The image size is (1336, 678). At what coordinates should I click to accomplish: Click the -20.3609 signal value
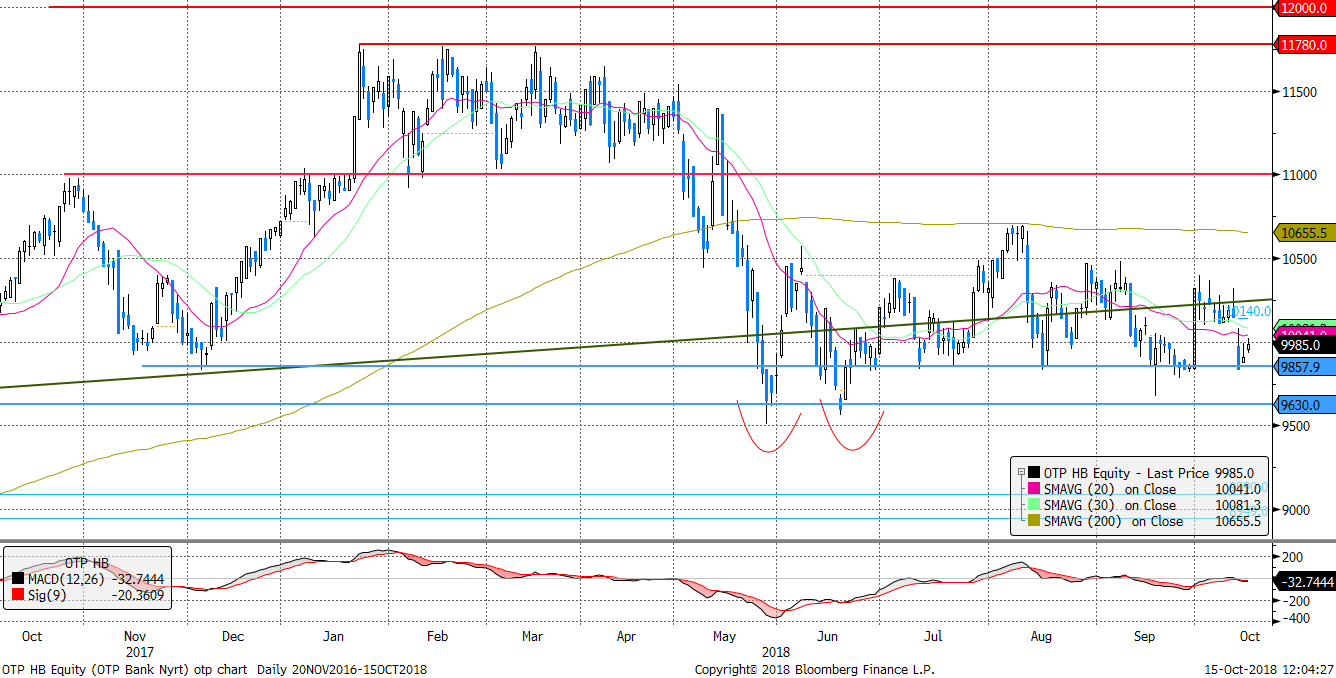[x=137, y=596]
